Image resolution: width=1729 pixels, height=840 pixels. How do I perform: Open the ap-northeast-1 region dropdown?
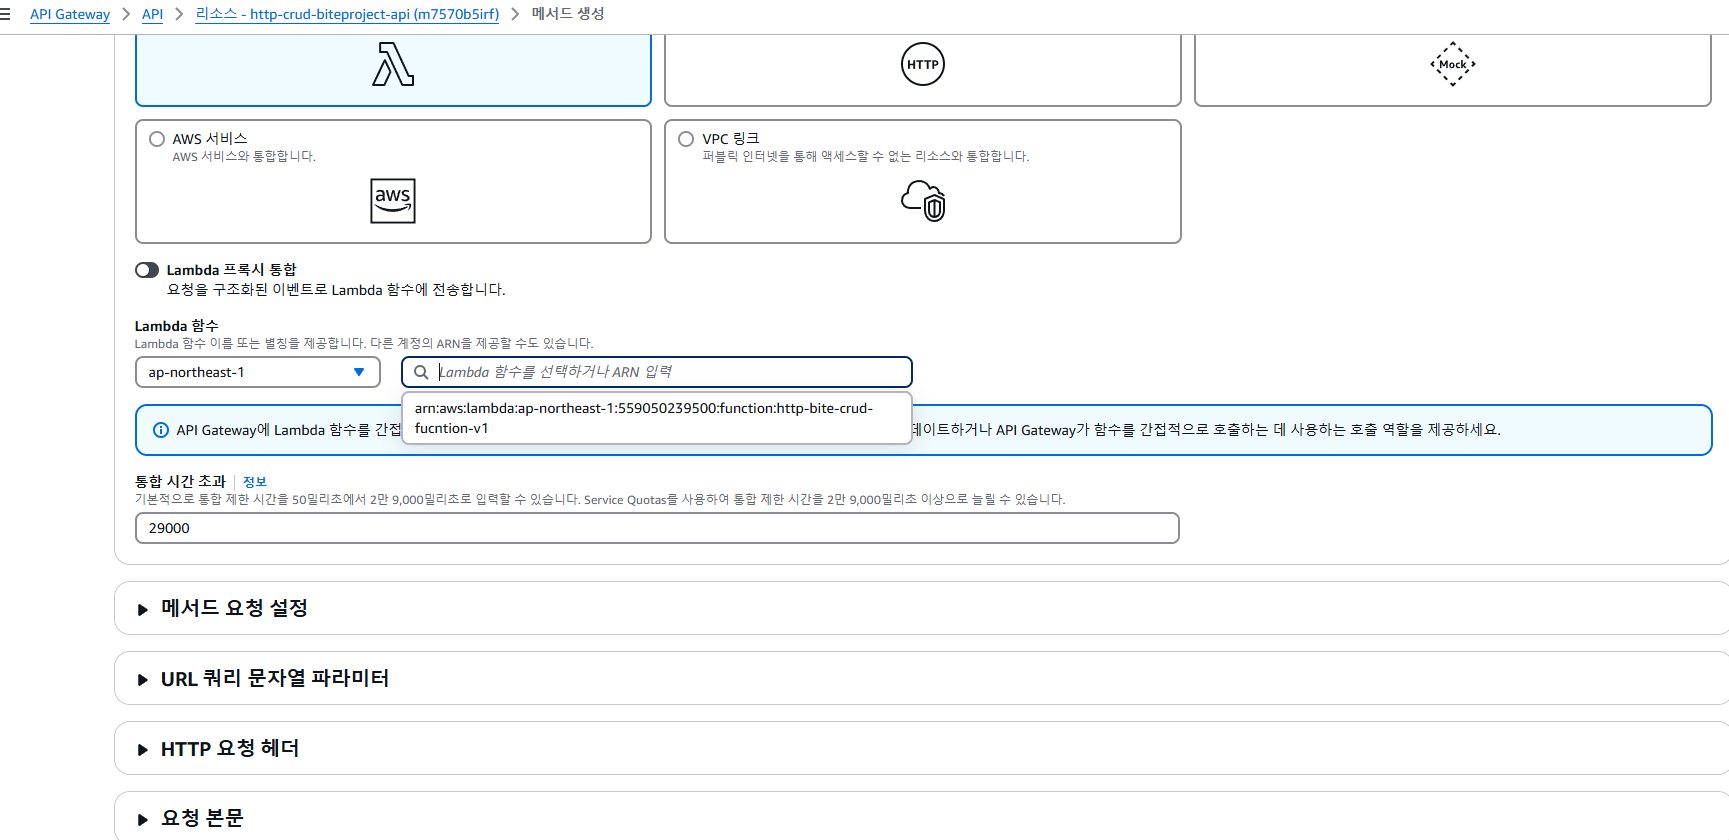(x=258, y=372)
